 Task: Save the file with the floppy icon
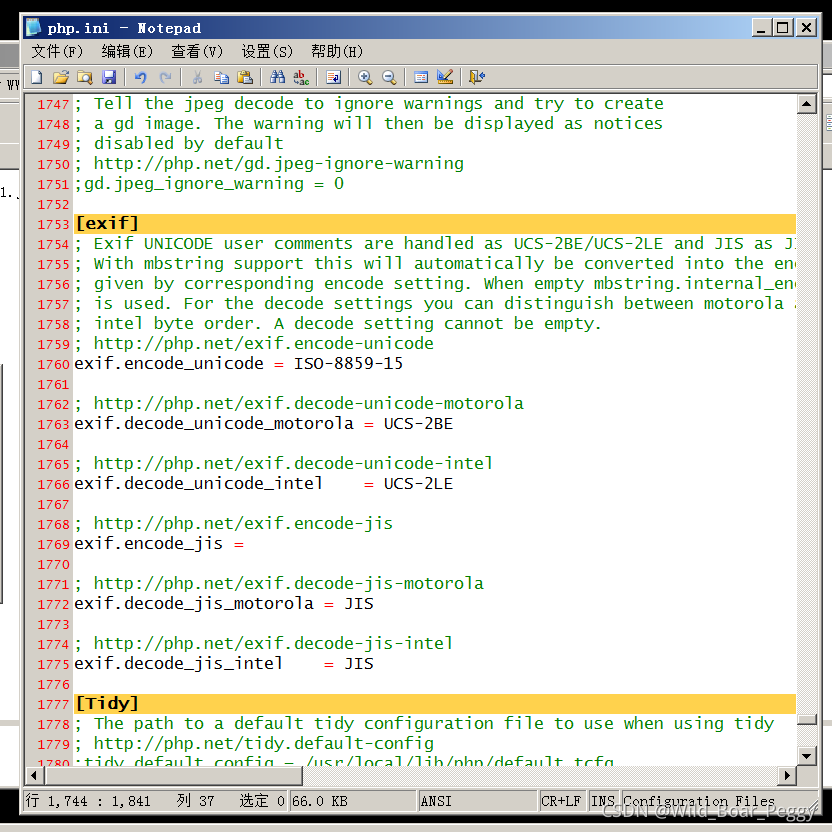coord(109,77)
